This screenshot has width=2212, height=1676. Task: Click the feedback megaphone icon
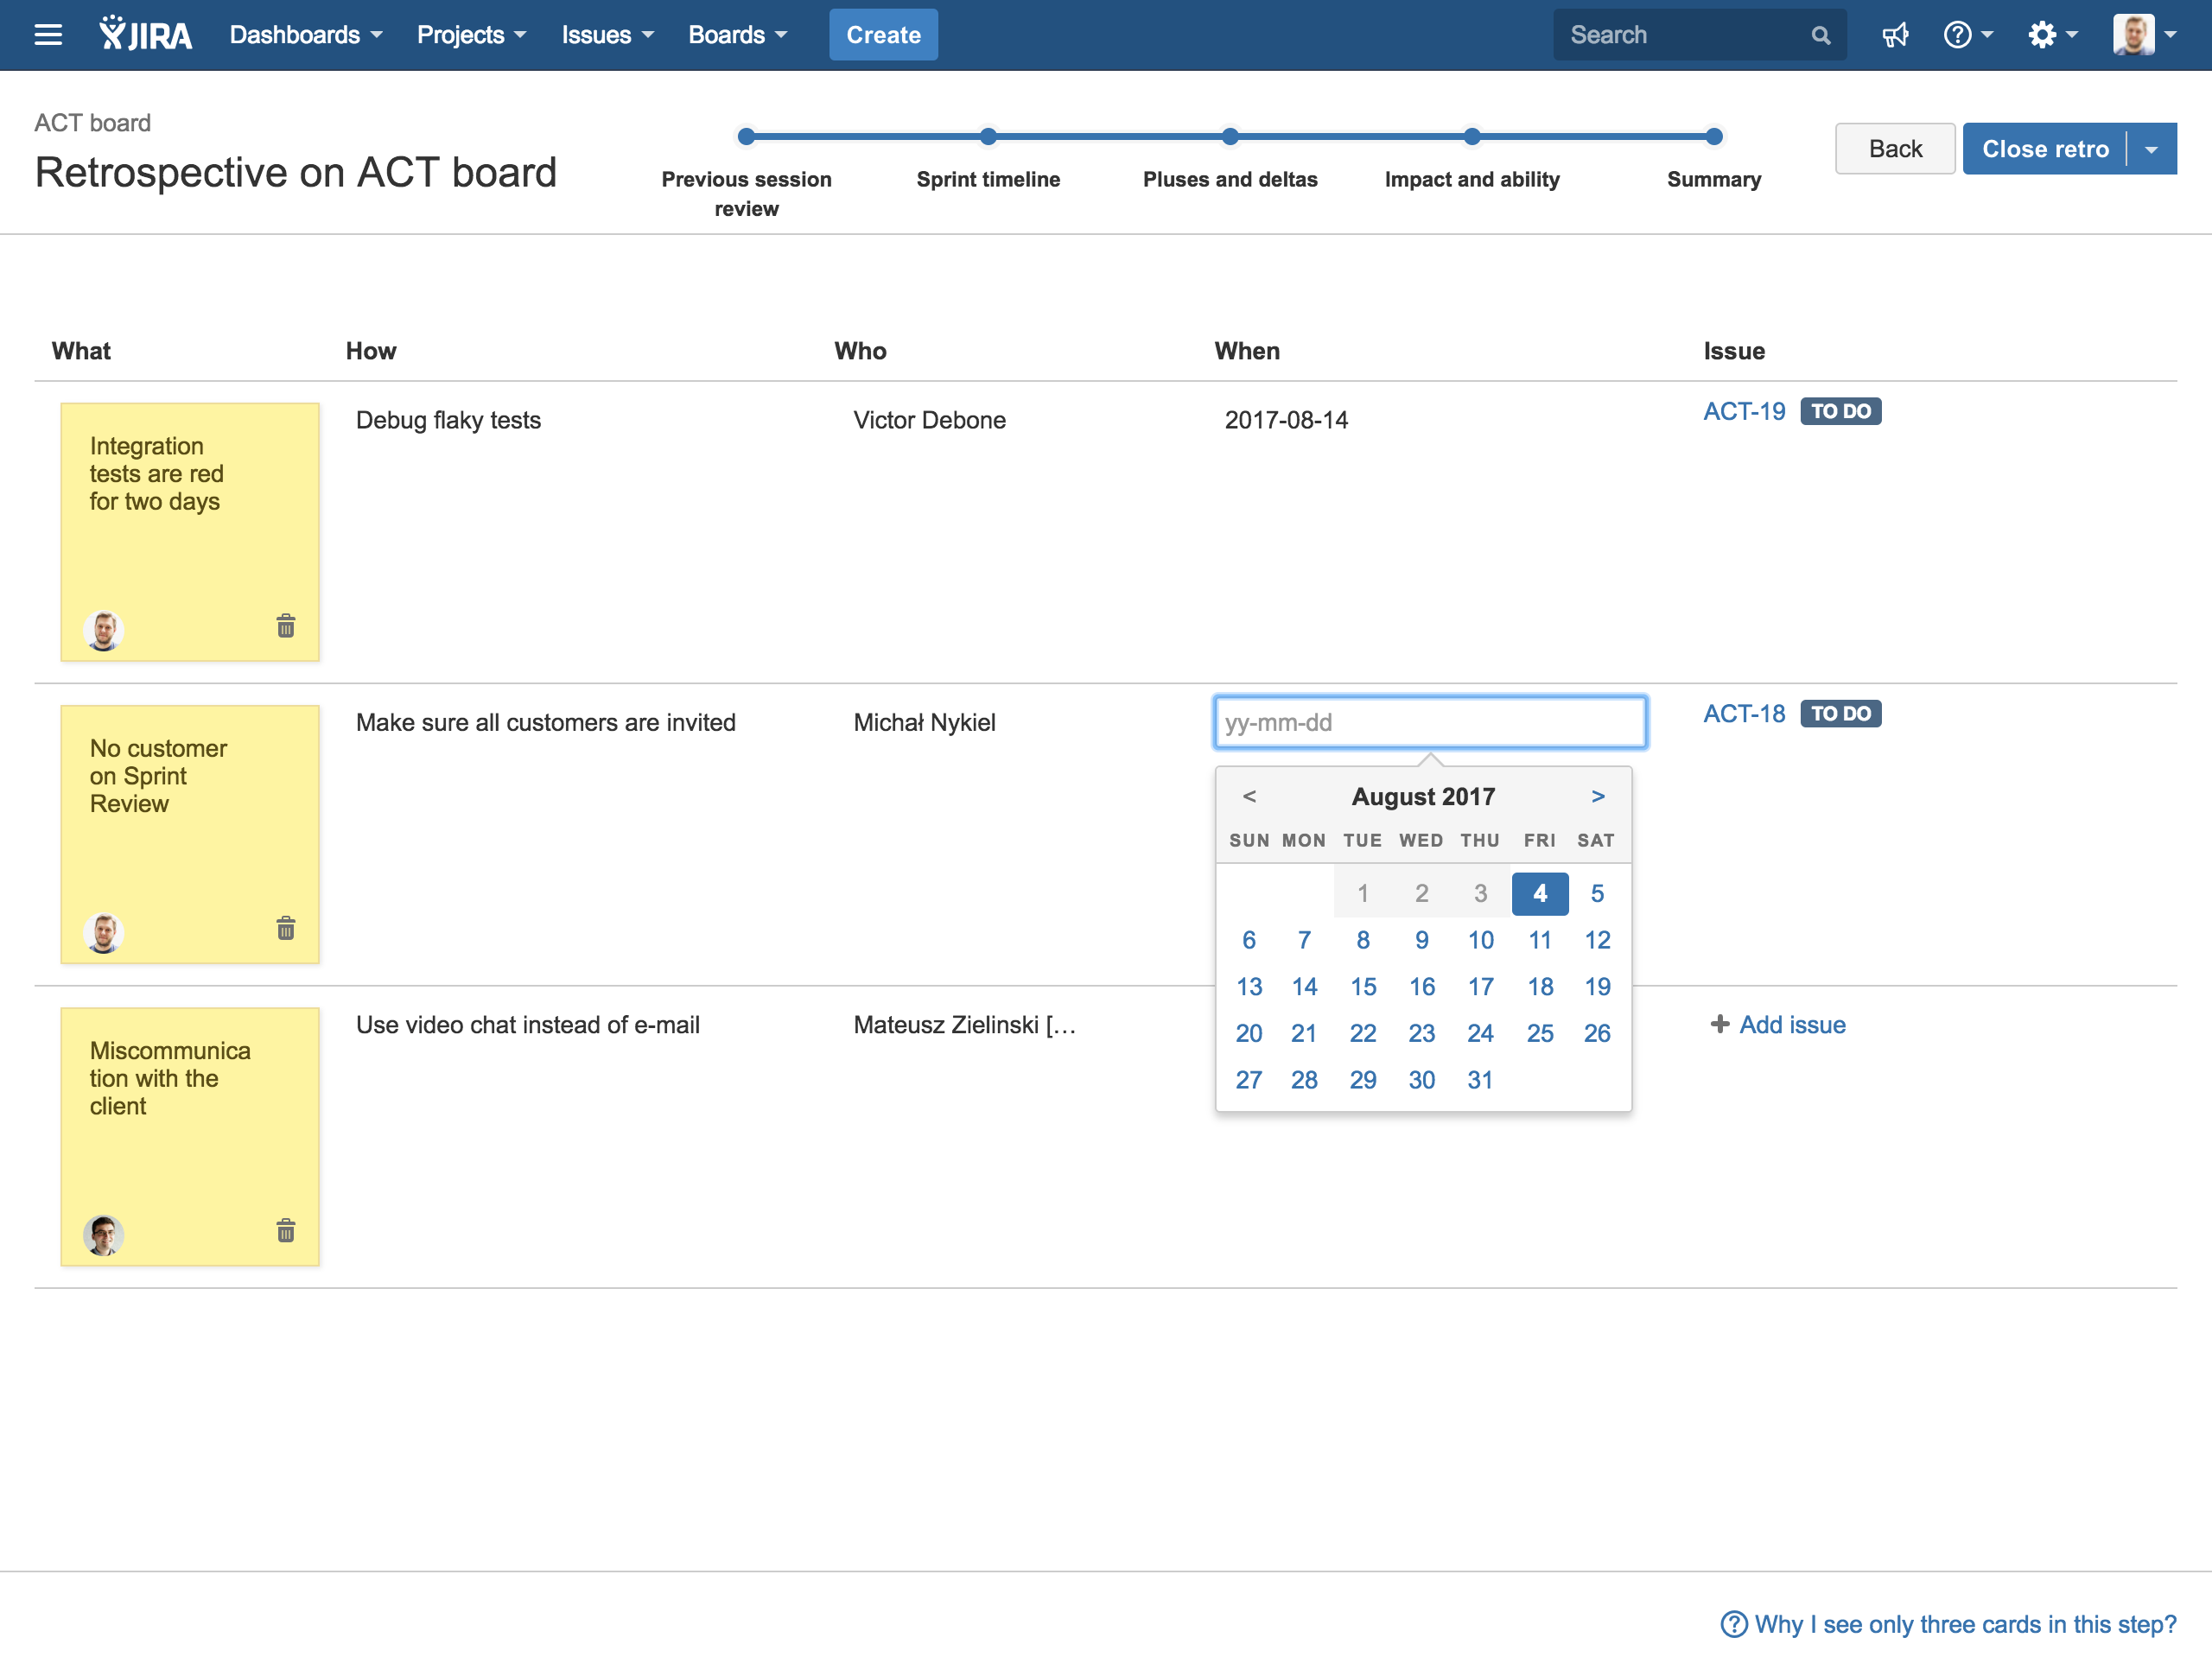[1894, 35]
